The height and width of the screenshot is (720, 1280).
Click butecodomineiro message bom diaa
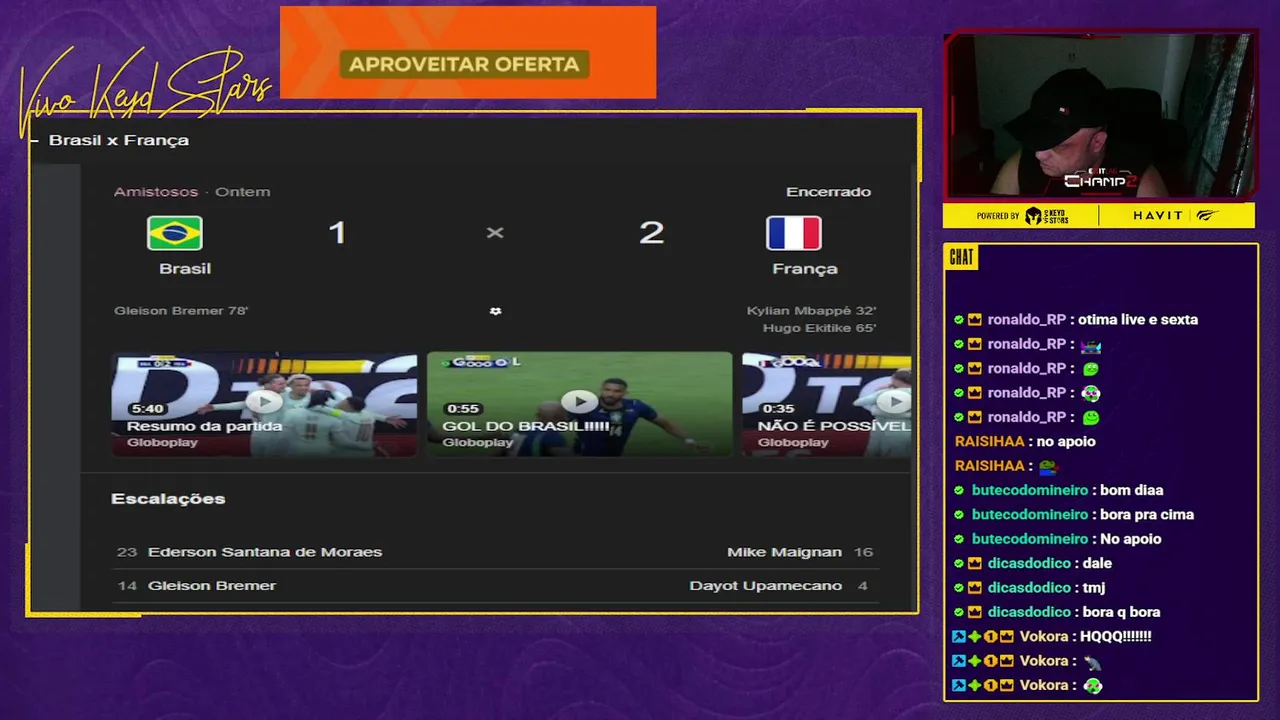[1131, 490]
